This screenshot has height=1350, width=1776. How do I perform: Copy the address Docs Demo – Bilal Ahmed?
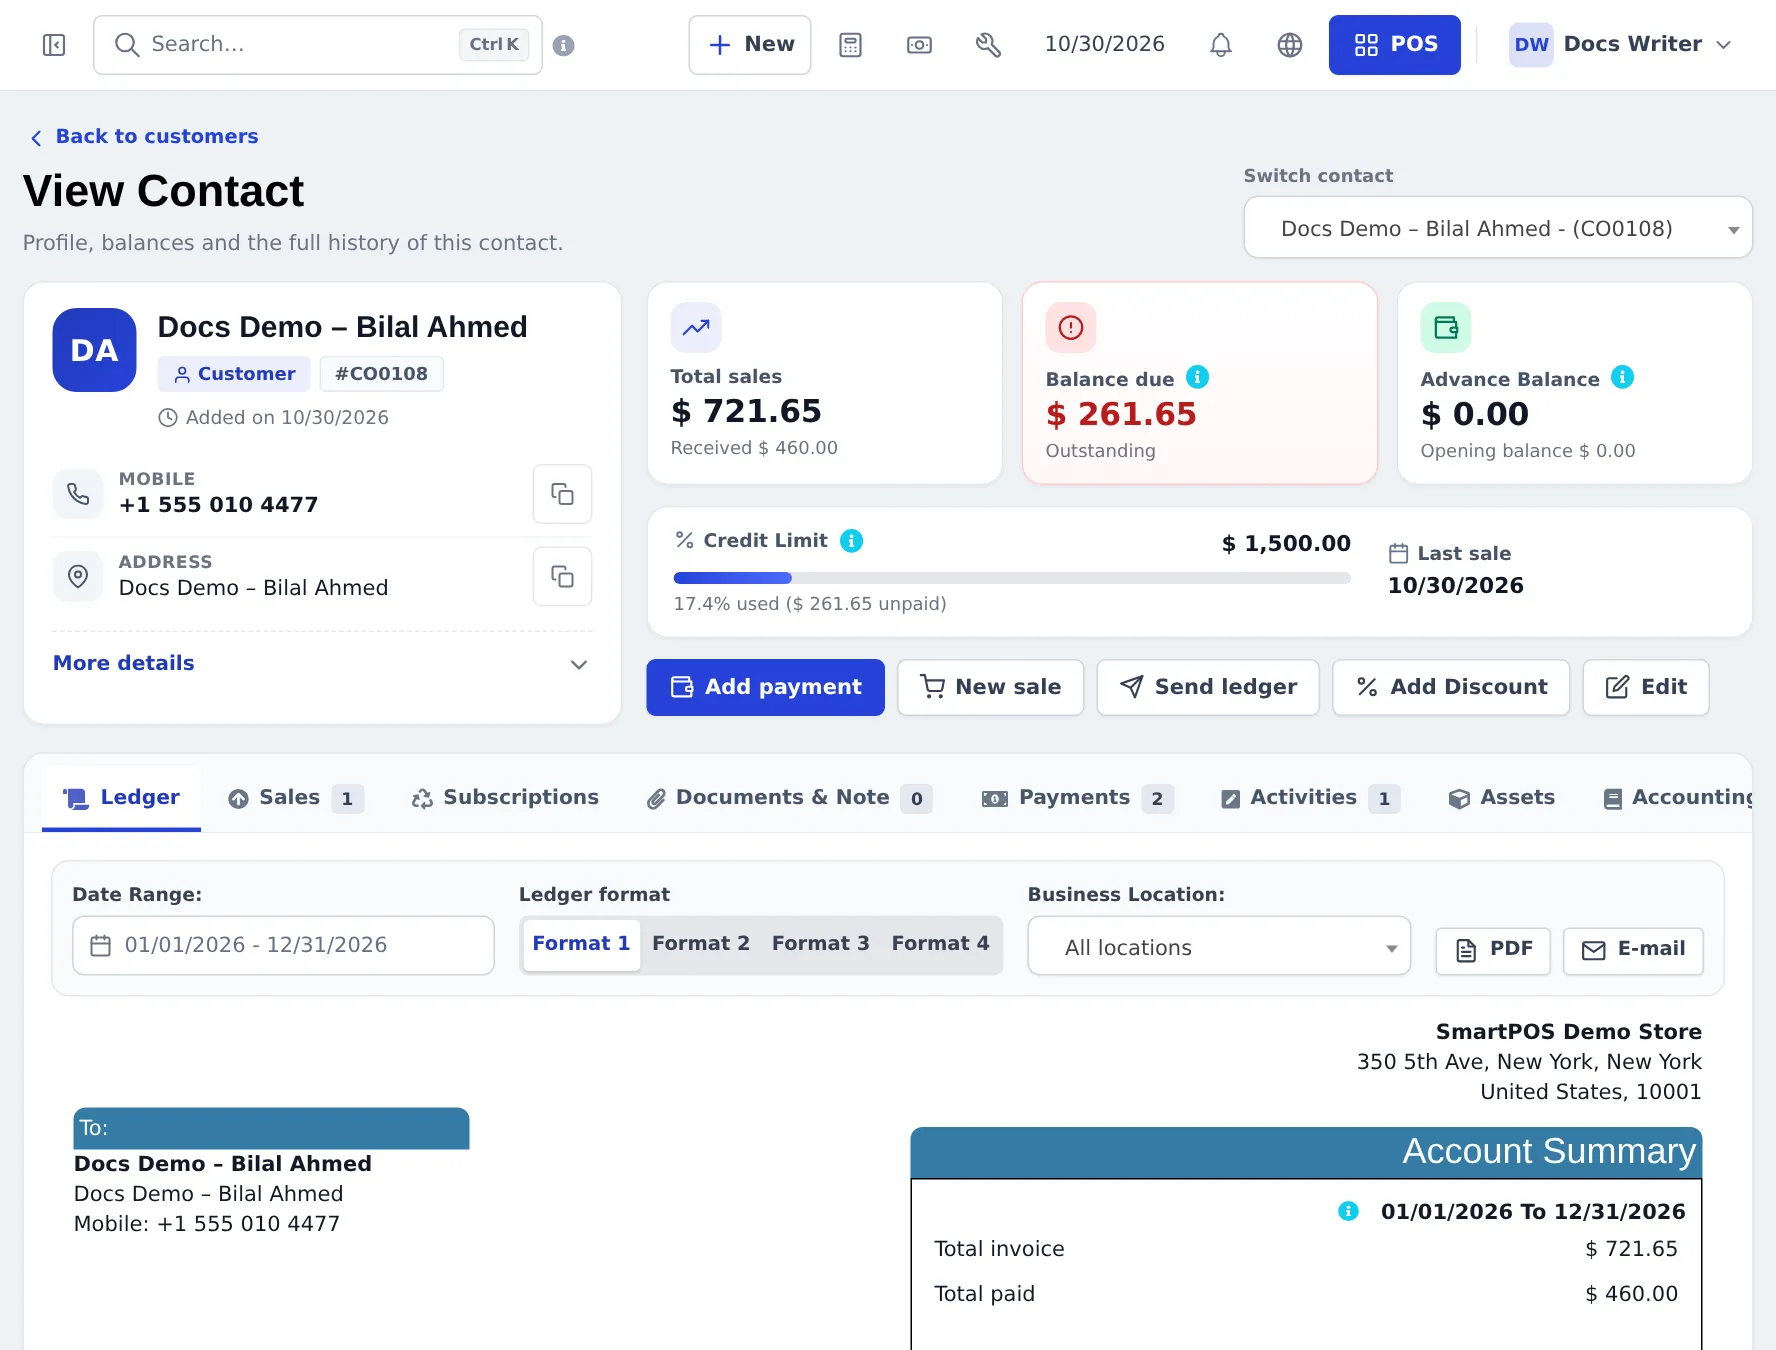click(x=562, y=577)
